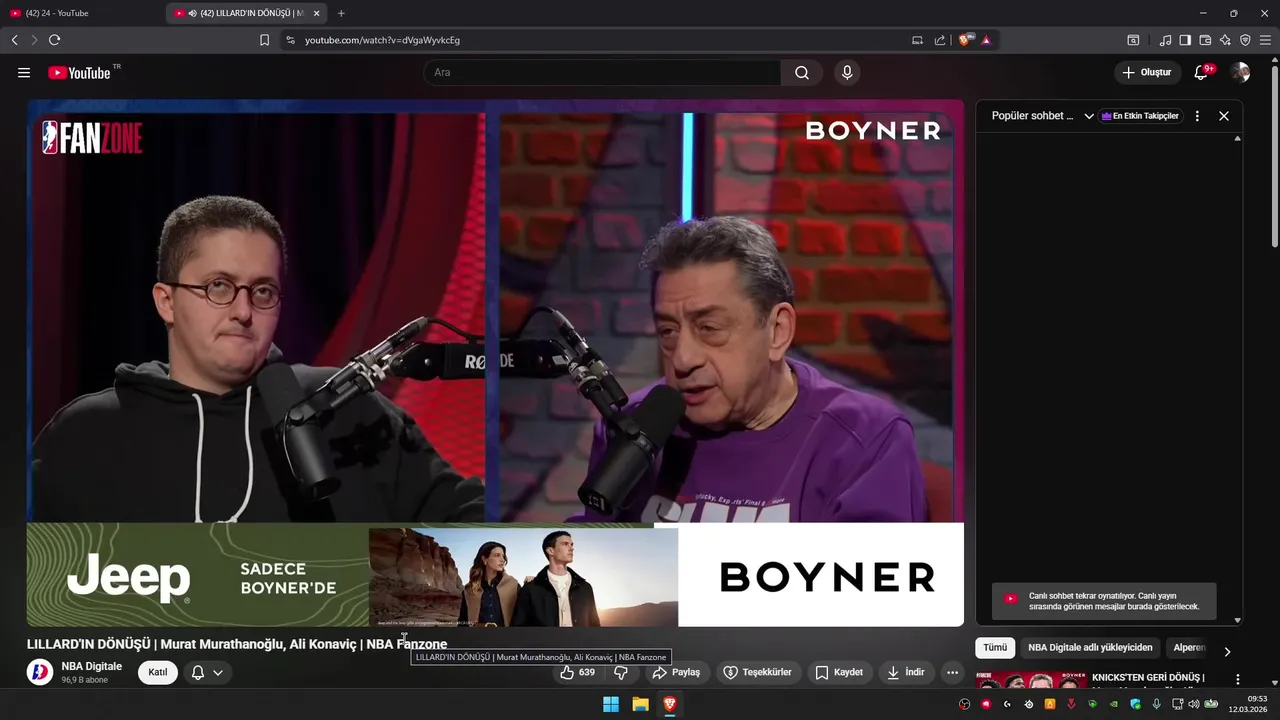Open more actions for the video
The image size is (1280, 720).
952,672
